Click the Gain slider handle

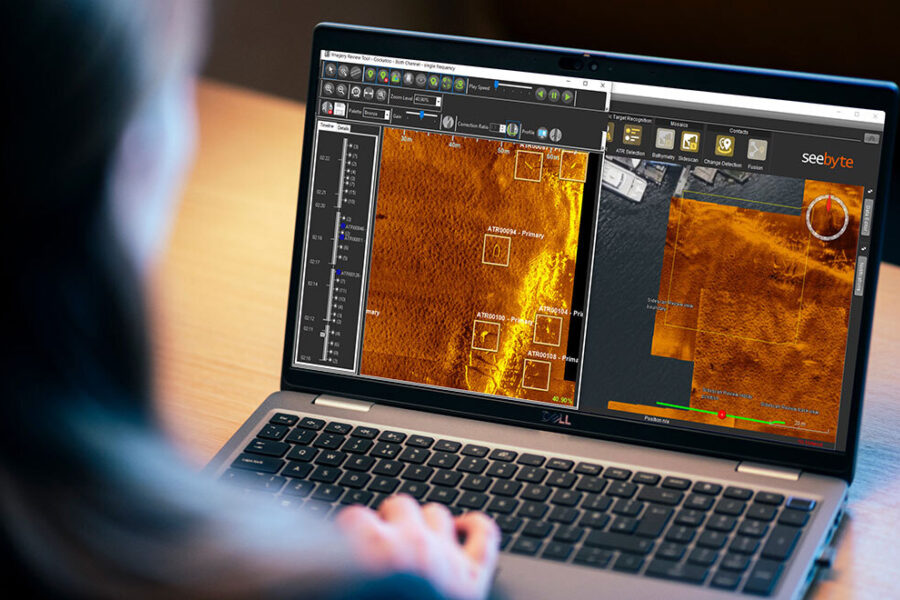(422, 114)
